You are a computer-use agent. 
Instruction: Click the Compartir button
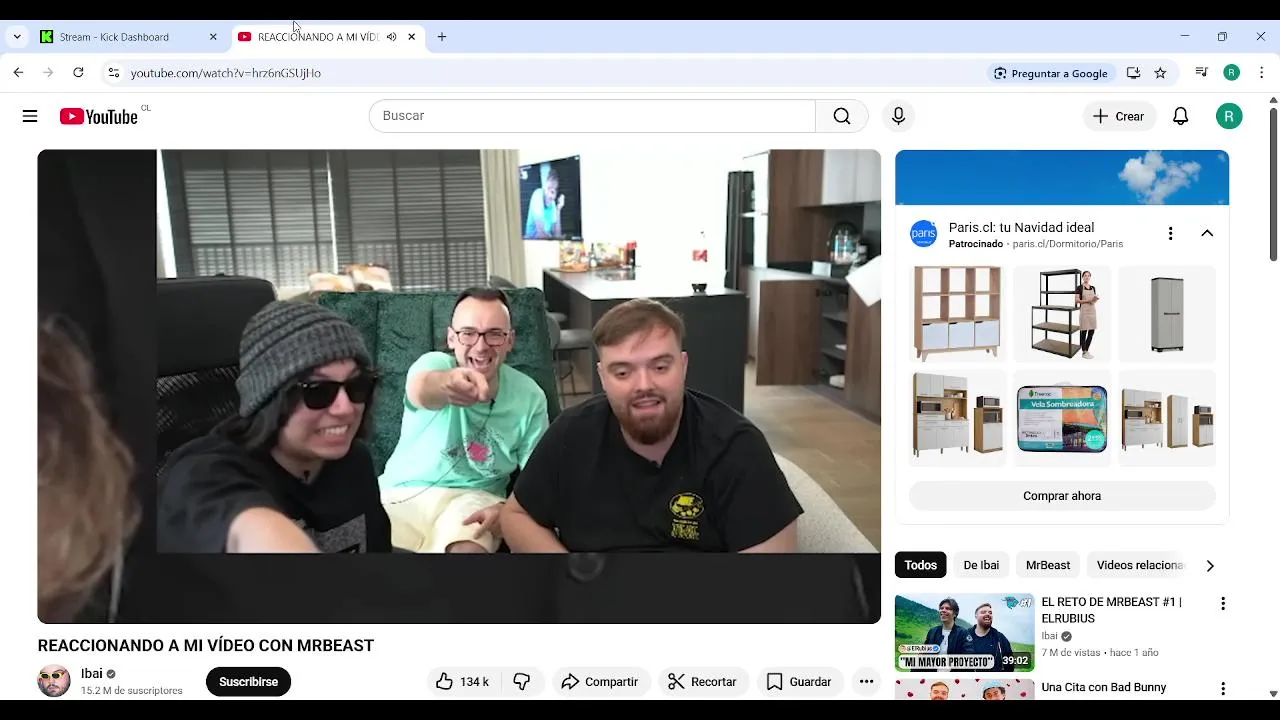600,682
